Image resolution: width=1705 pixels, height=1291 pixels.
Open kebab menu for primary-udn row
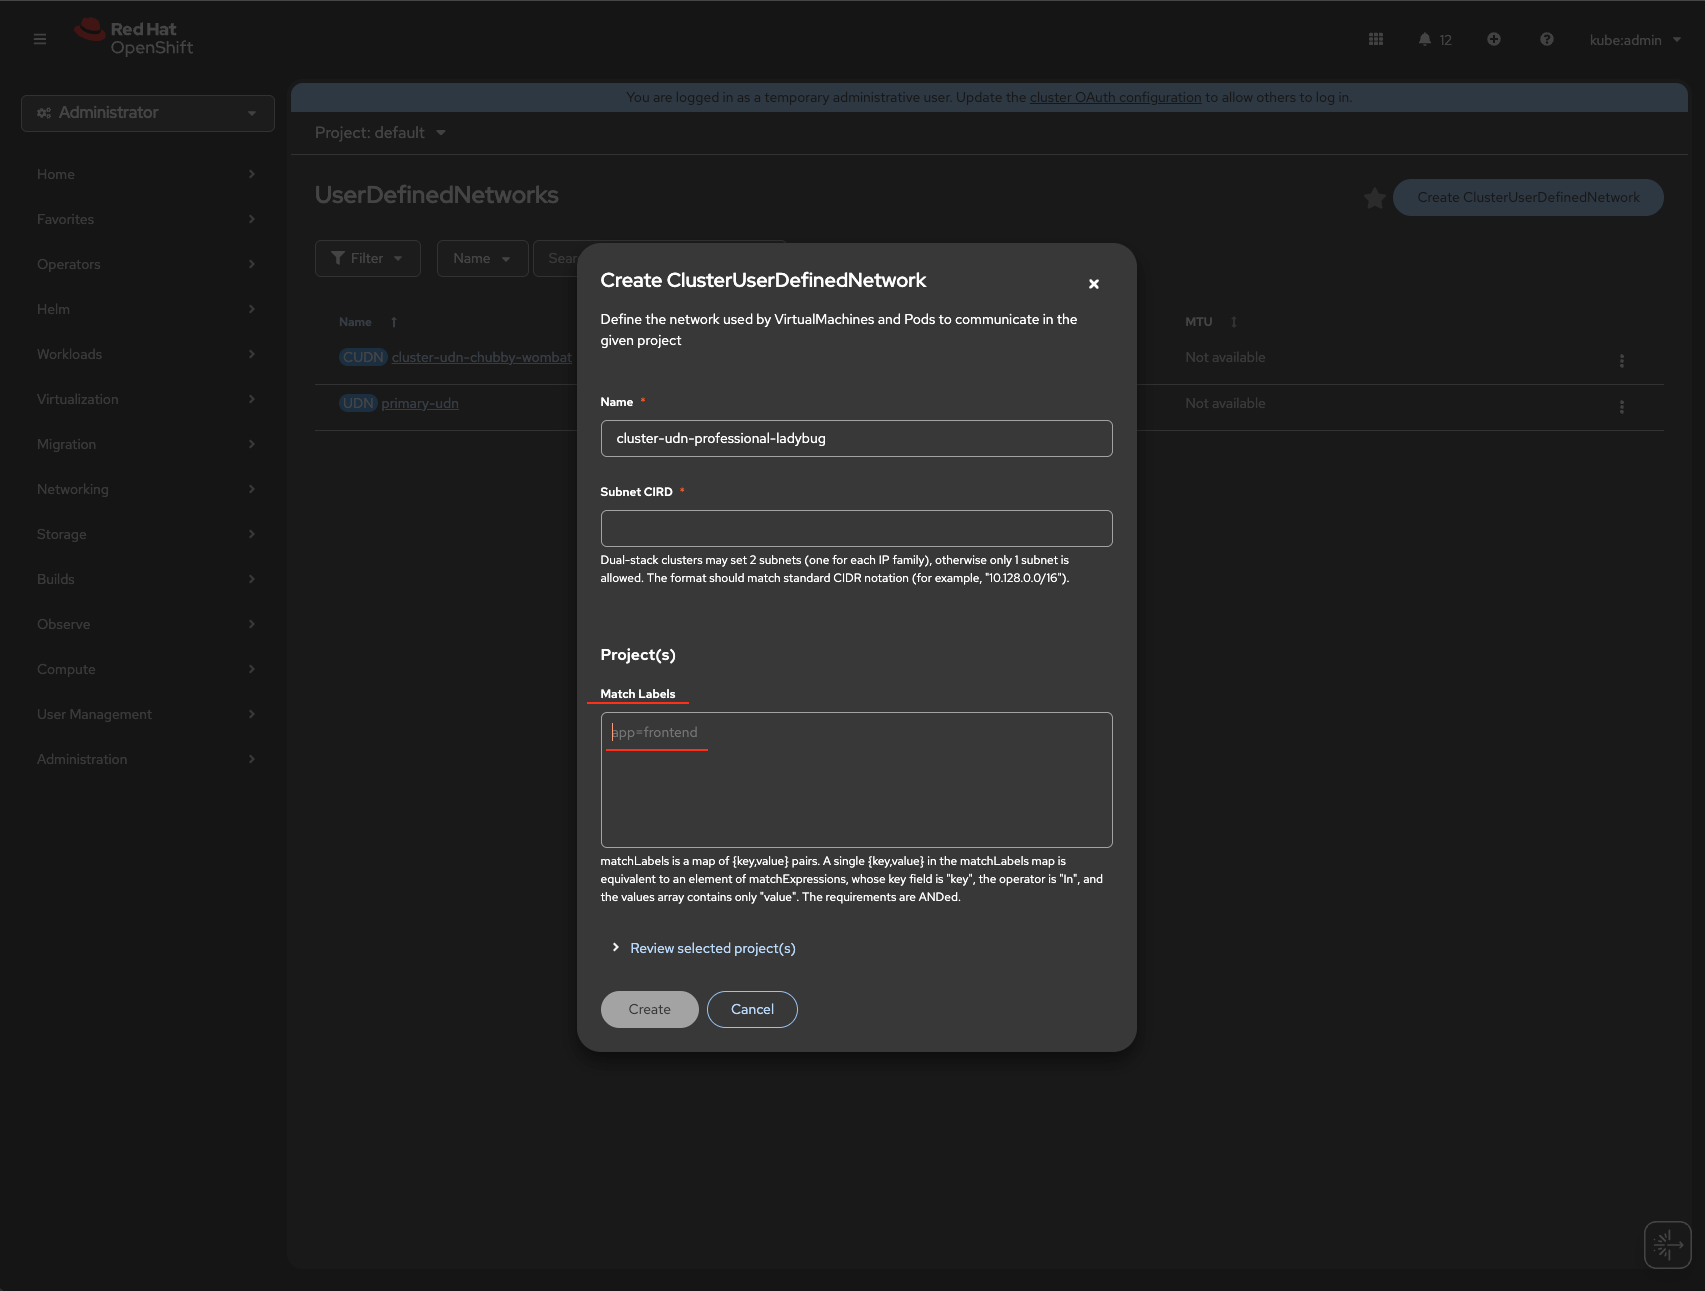pos(1622,407)
